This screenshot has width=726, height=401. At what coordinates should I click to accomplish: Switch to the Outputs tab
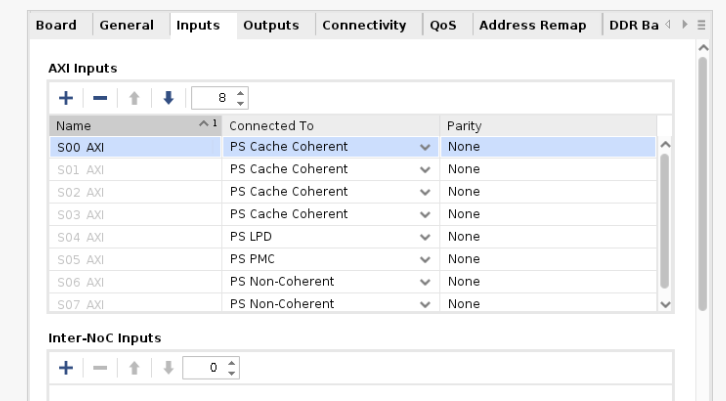pyautogui.click(x=270, y=24)
